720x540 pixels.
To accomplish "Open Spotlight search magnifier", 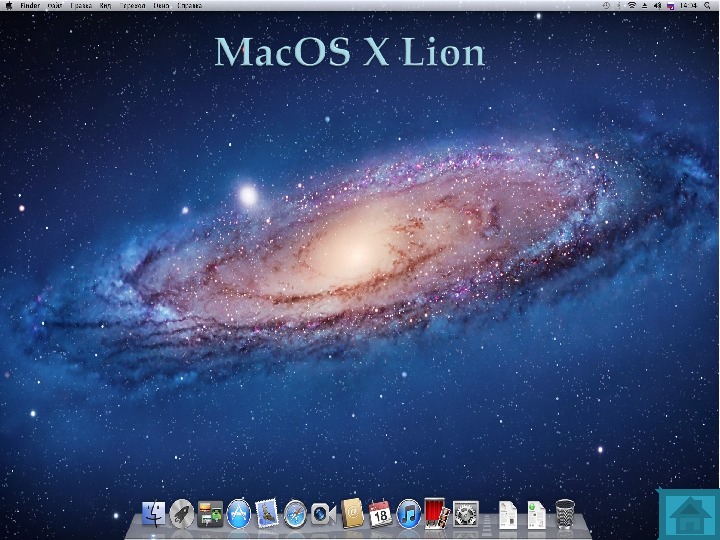I will pos(707,6).
